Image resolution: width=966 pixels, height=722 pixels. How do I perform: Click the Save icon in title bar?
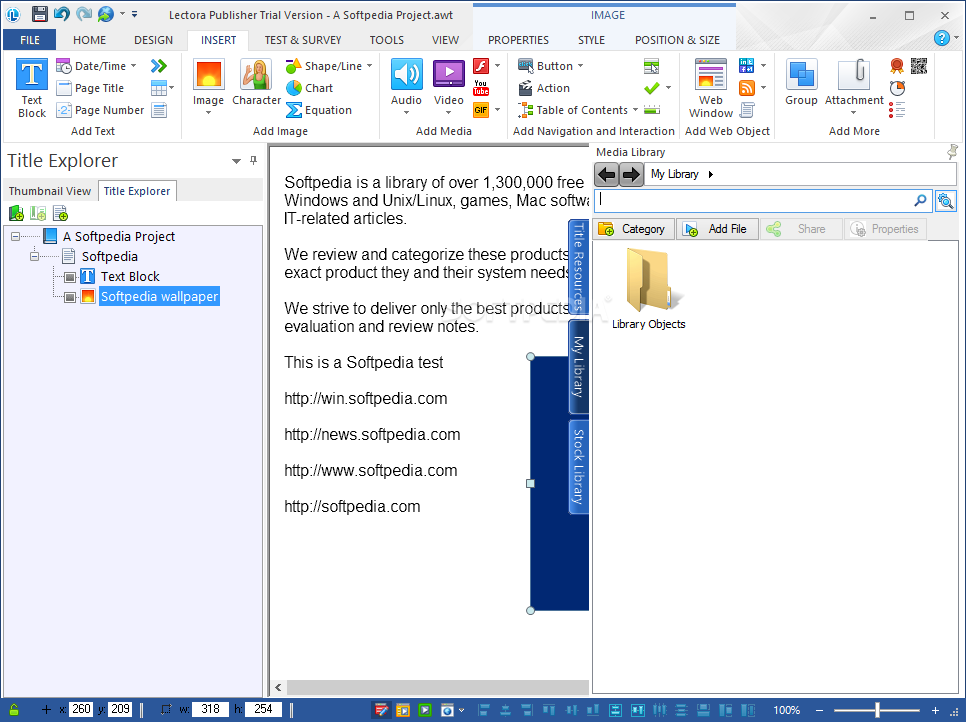click(x=39, y=14)
